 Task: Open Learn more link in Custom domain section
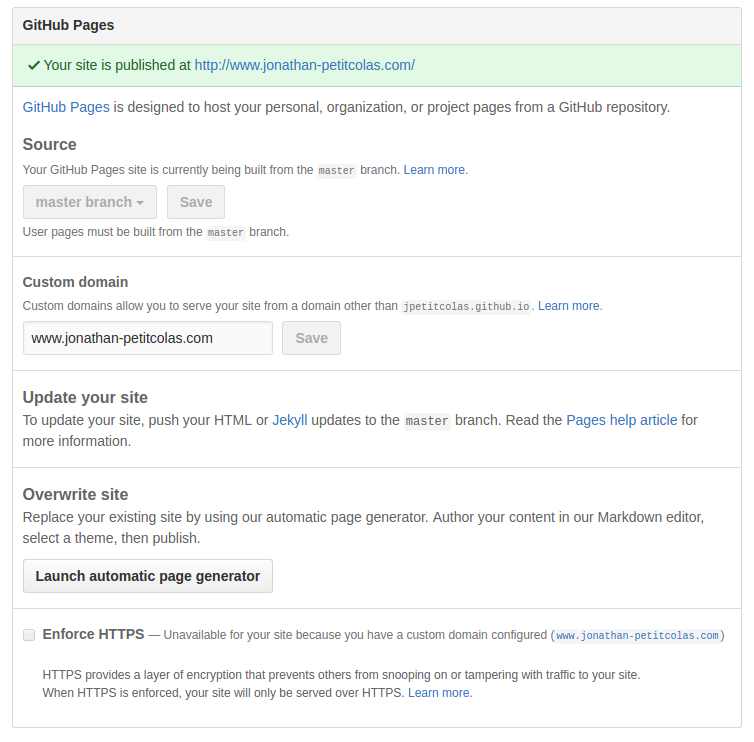coord(568,306)
